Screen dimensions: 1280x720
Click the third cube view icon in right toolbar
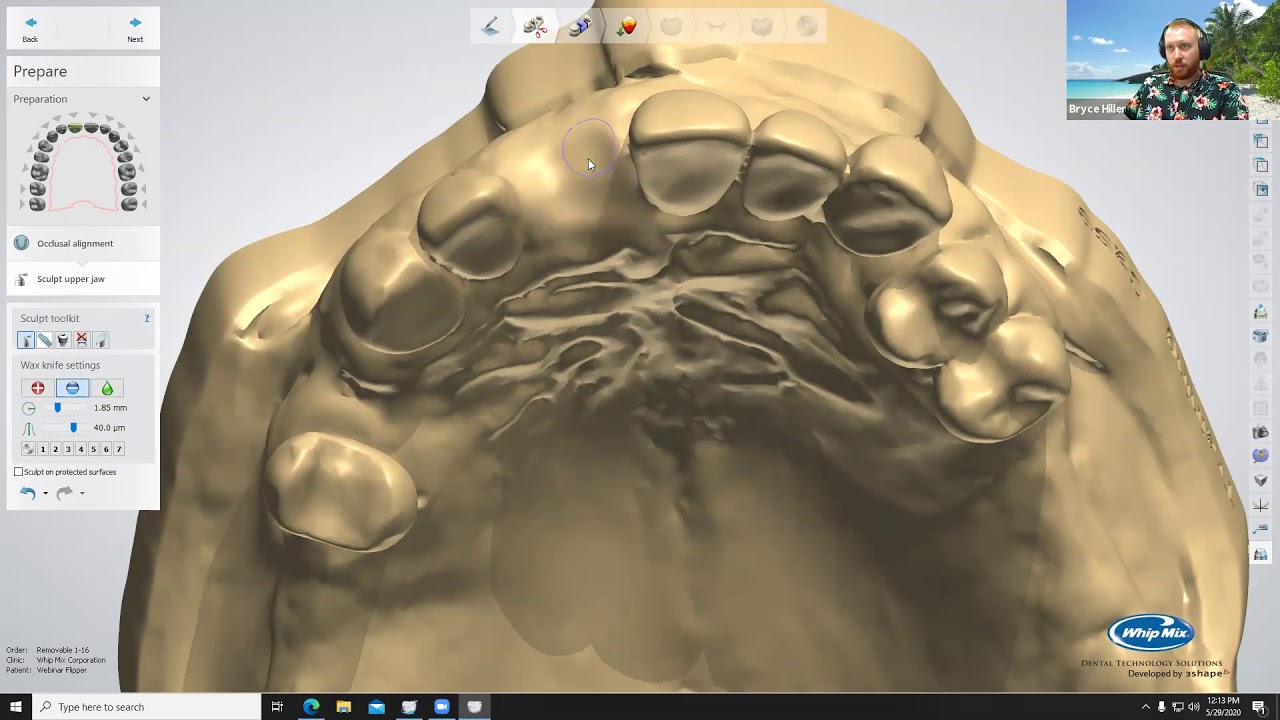pos(1261,165)
